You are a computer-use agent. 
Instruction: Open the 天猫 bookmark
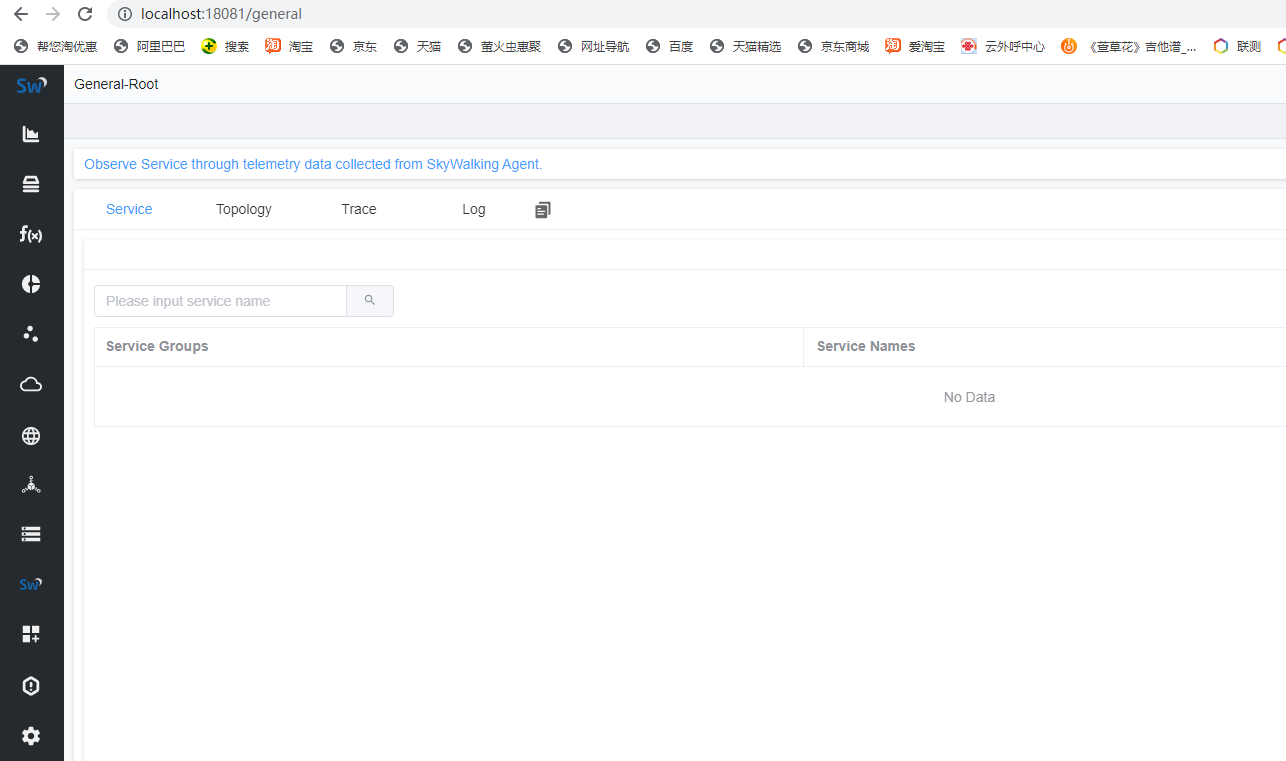tap(418, 46)
